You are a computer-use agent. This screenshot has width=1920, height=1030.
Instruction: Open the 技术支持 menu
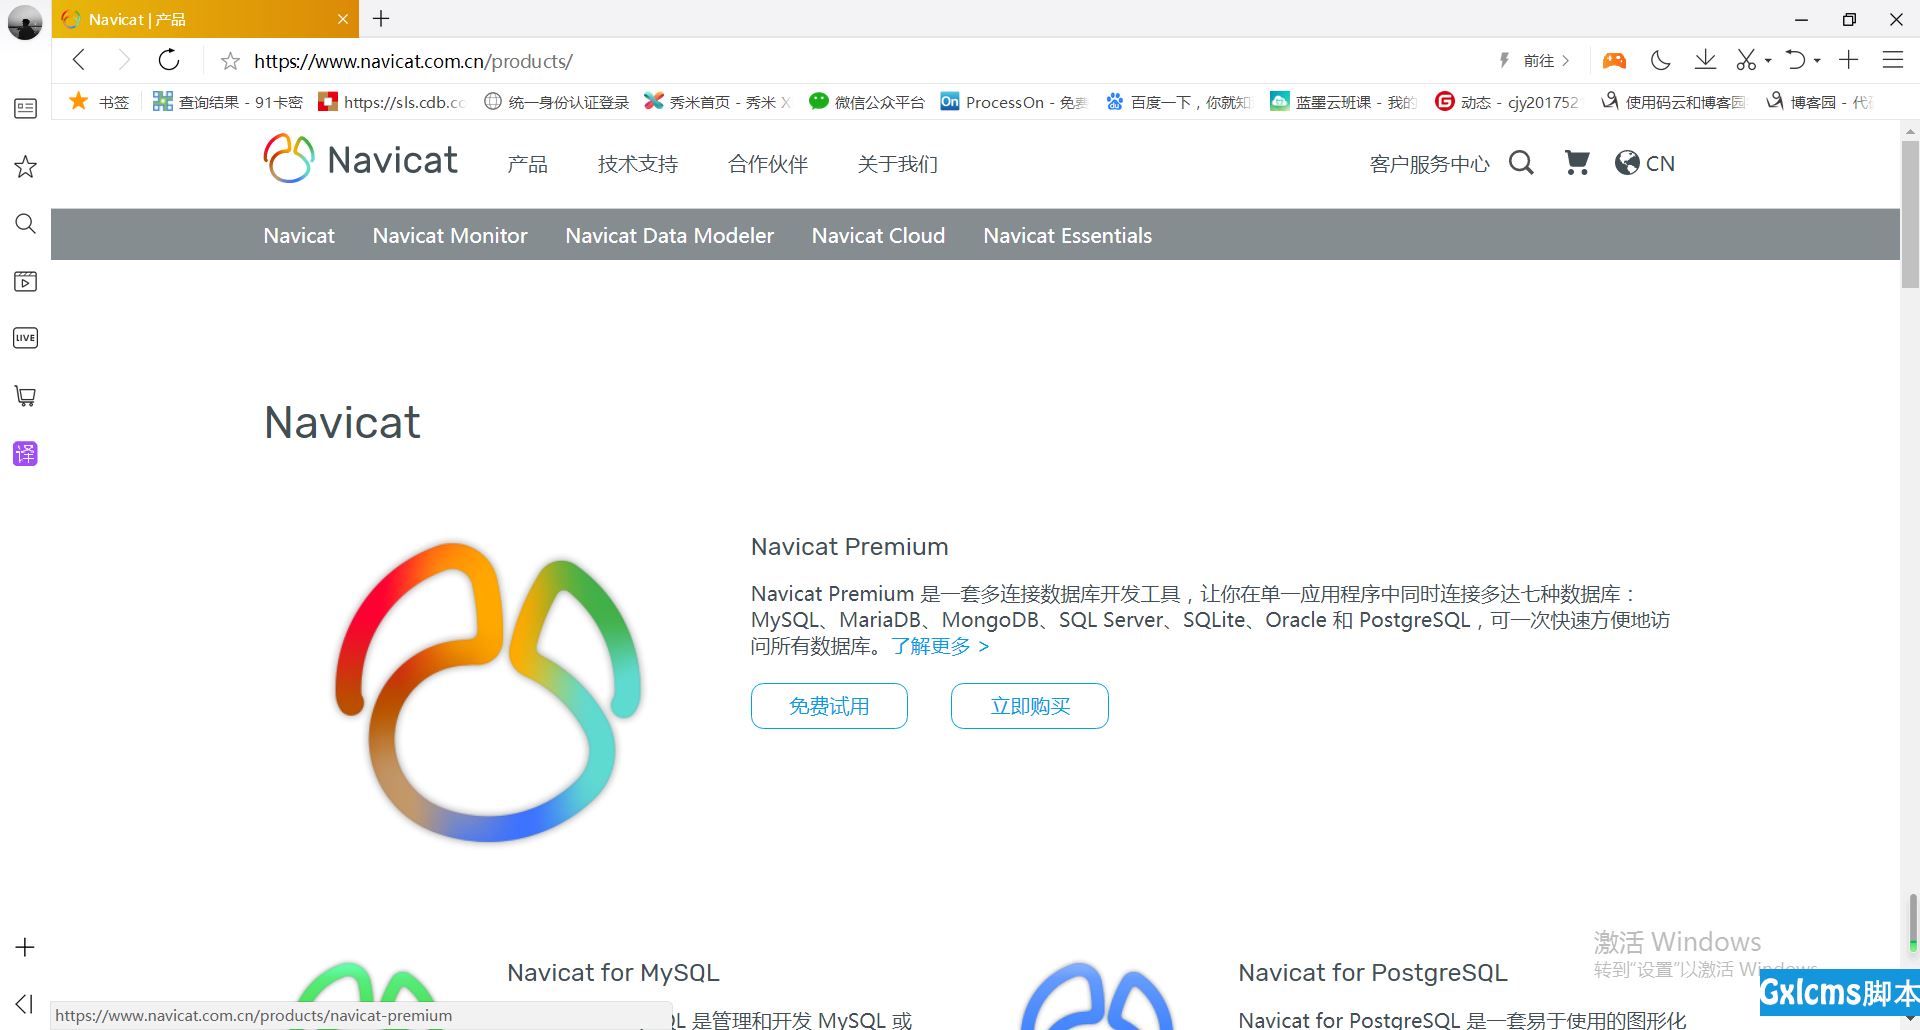(x=638, y=164)
